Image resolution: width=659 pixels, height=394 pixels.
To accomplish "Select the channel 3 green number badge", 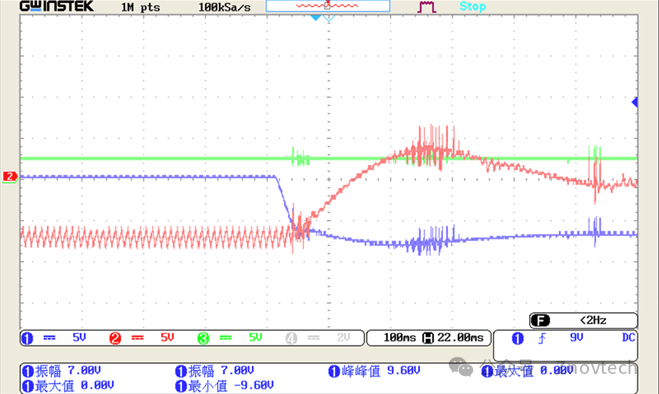I will pos(203,338).
